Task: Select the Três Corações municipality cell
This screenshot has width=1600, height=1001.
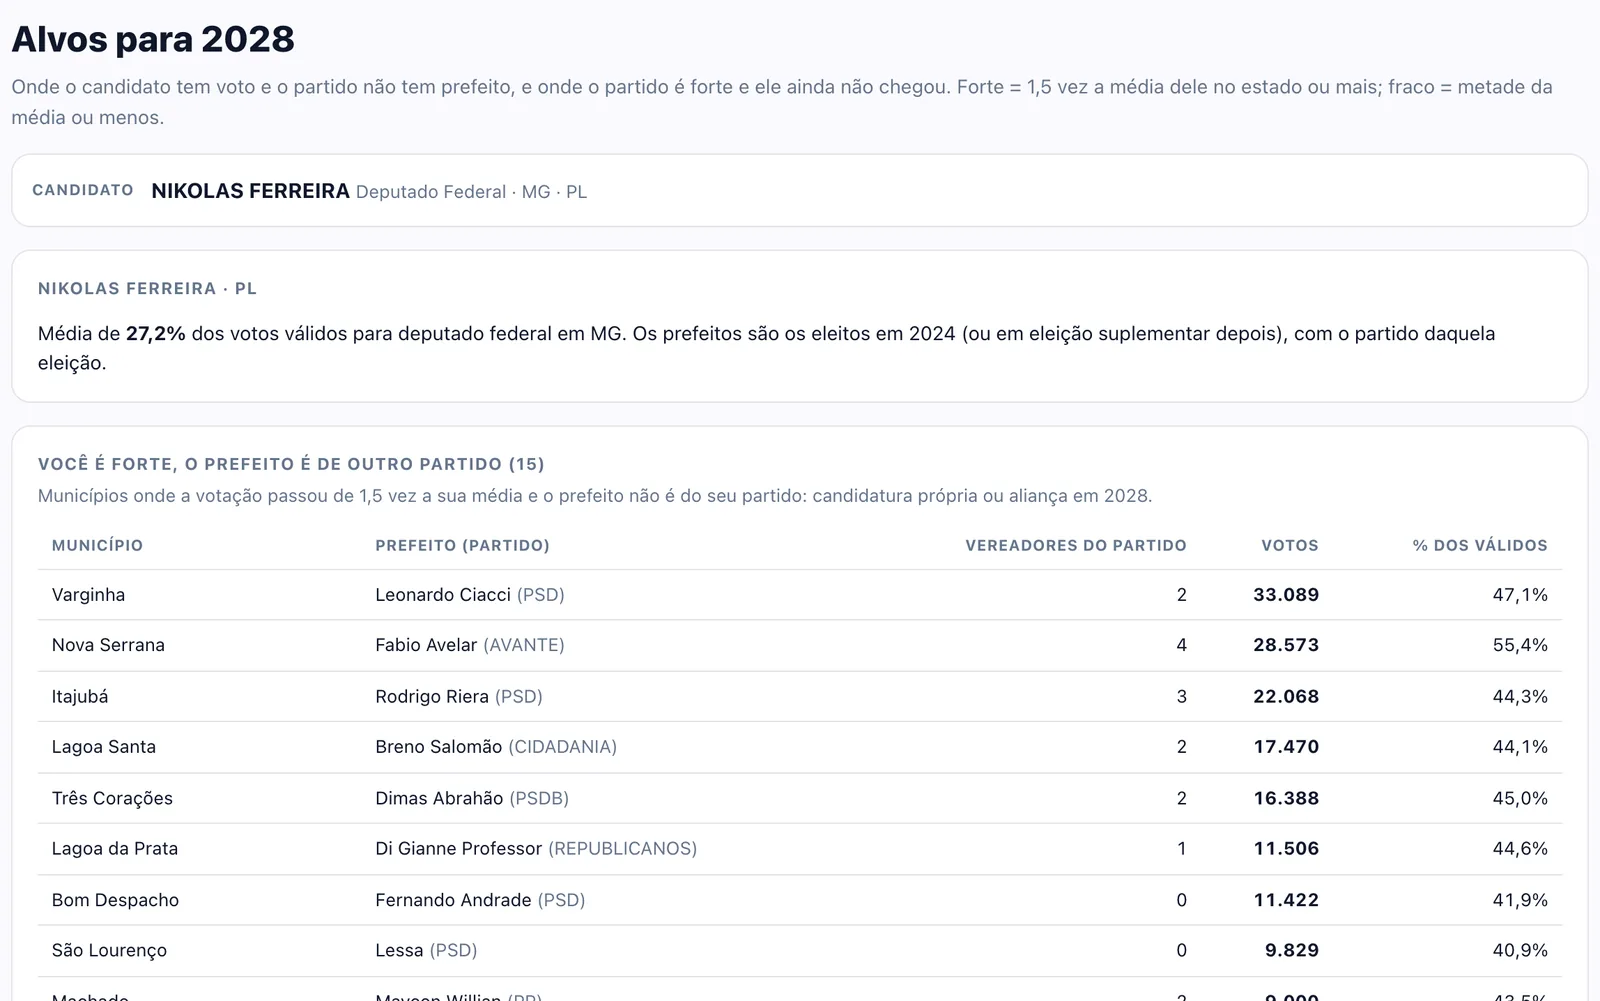Action: tap(112, 798)
